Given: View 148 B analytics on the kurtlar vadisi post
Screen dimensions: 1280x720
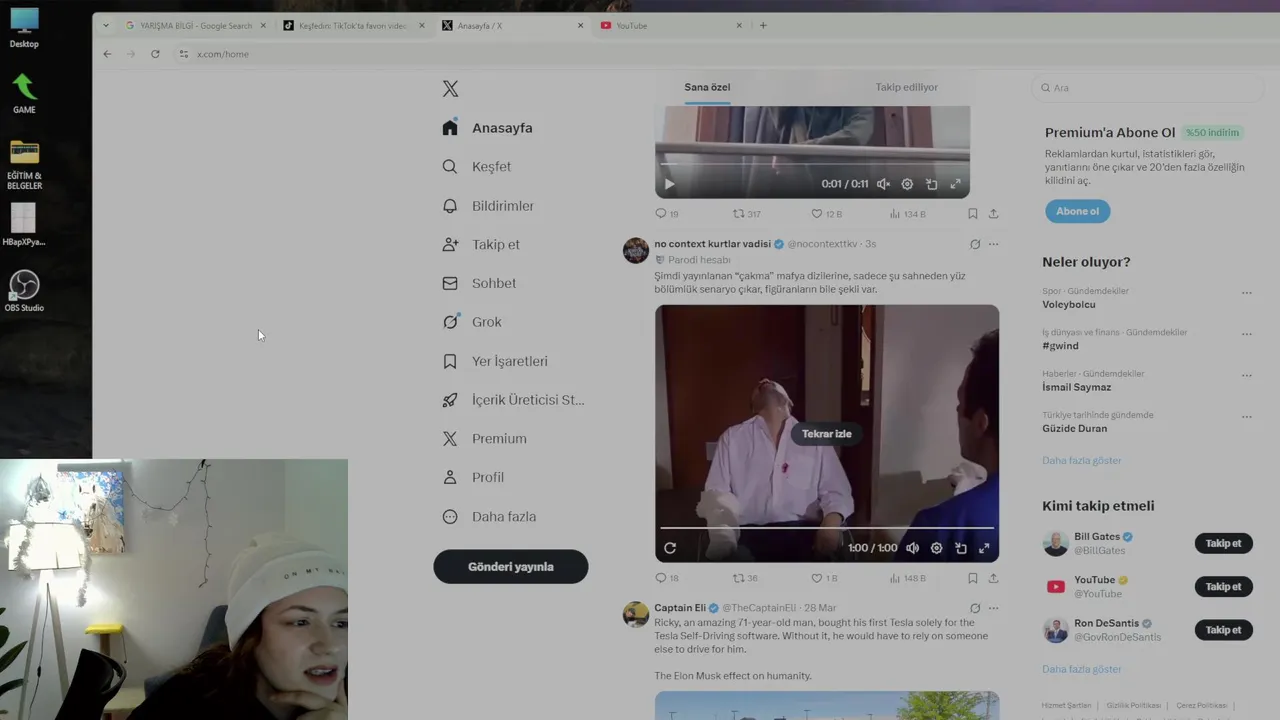Looking at the screenshot, I should pos(908,578).
